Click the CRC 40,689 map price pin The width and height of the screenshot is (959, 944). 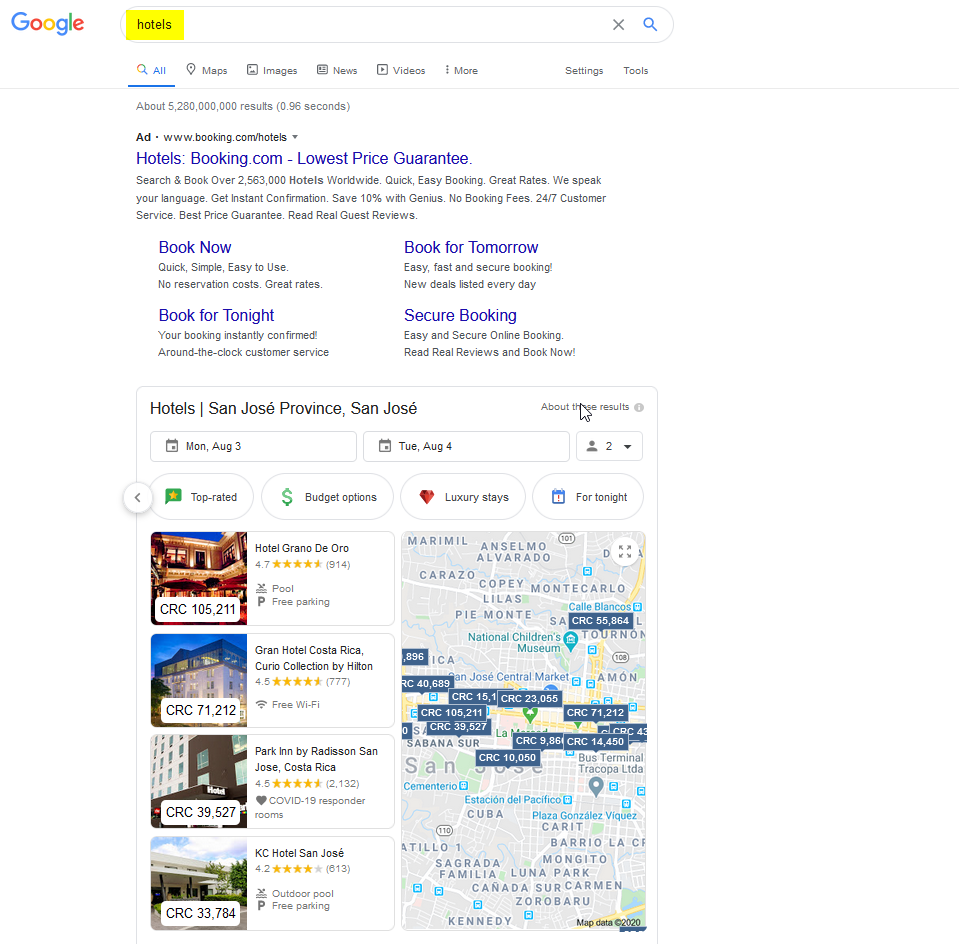point(428,683)
